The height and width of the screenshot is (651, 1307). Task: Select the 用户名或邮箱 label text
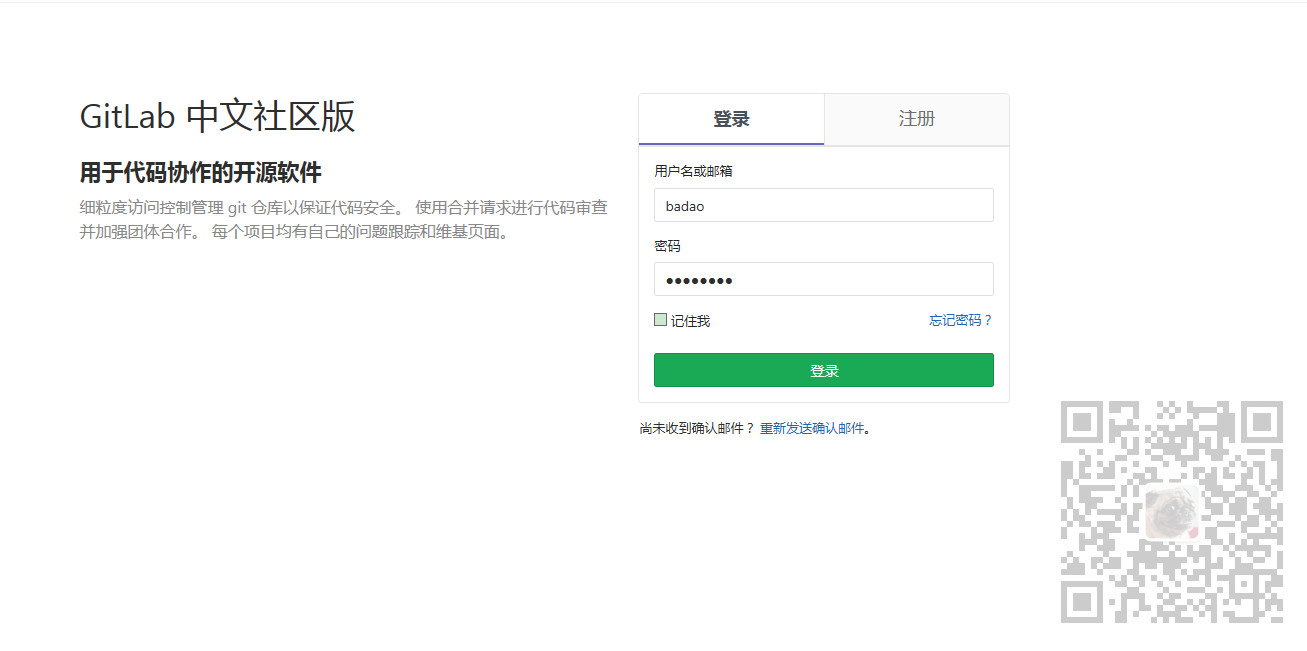click(693, 171)
